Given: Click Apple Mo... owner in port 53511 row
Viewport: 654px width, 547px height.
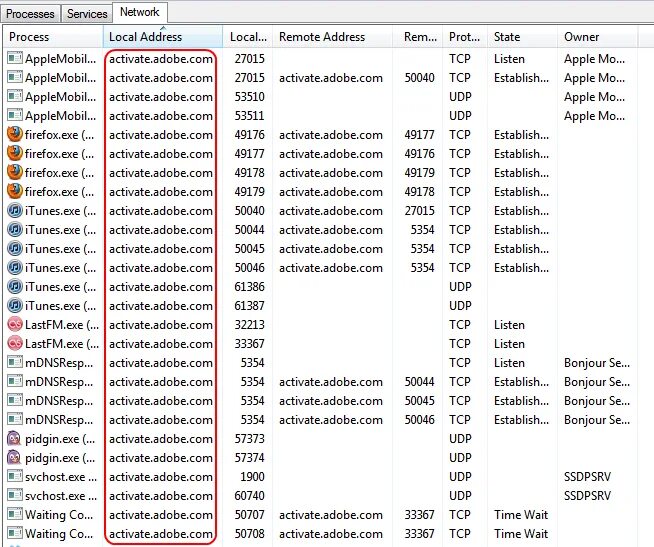Looking at the screenshot, I should click(x=594, y=116).
